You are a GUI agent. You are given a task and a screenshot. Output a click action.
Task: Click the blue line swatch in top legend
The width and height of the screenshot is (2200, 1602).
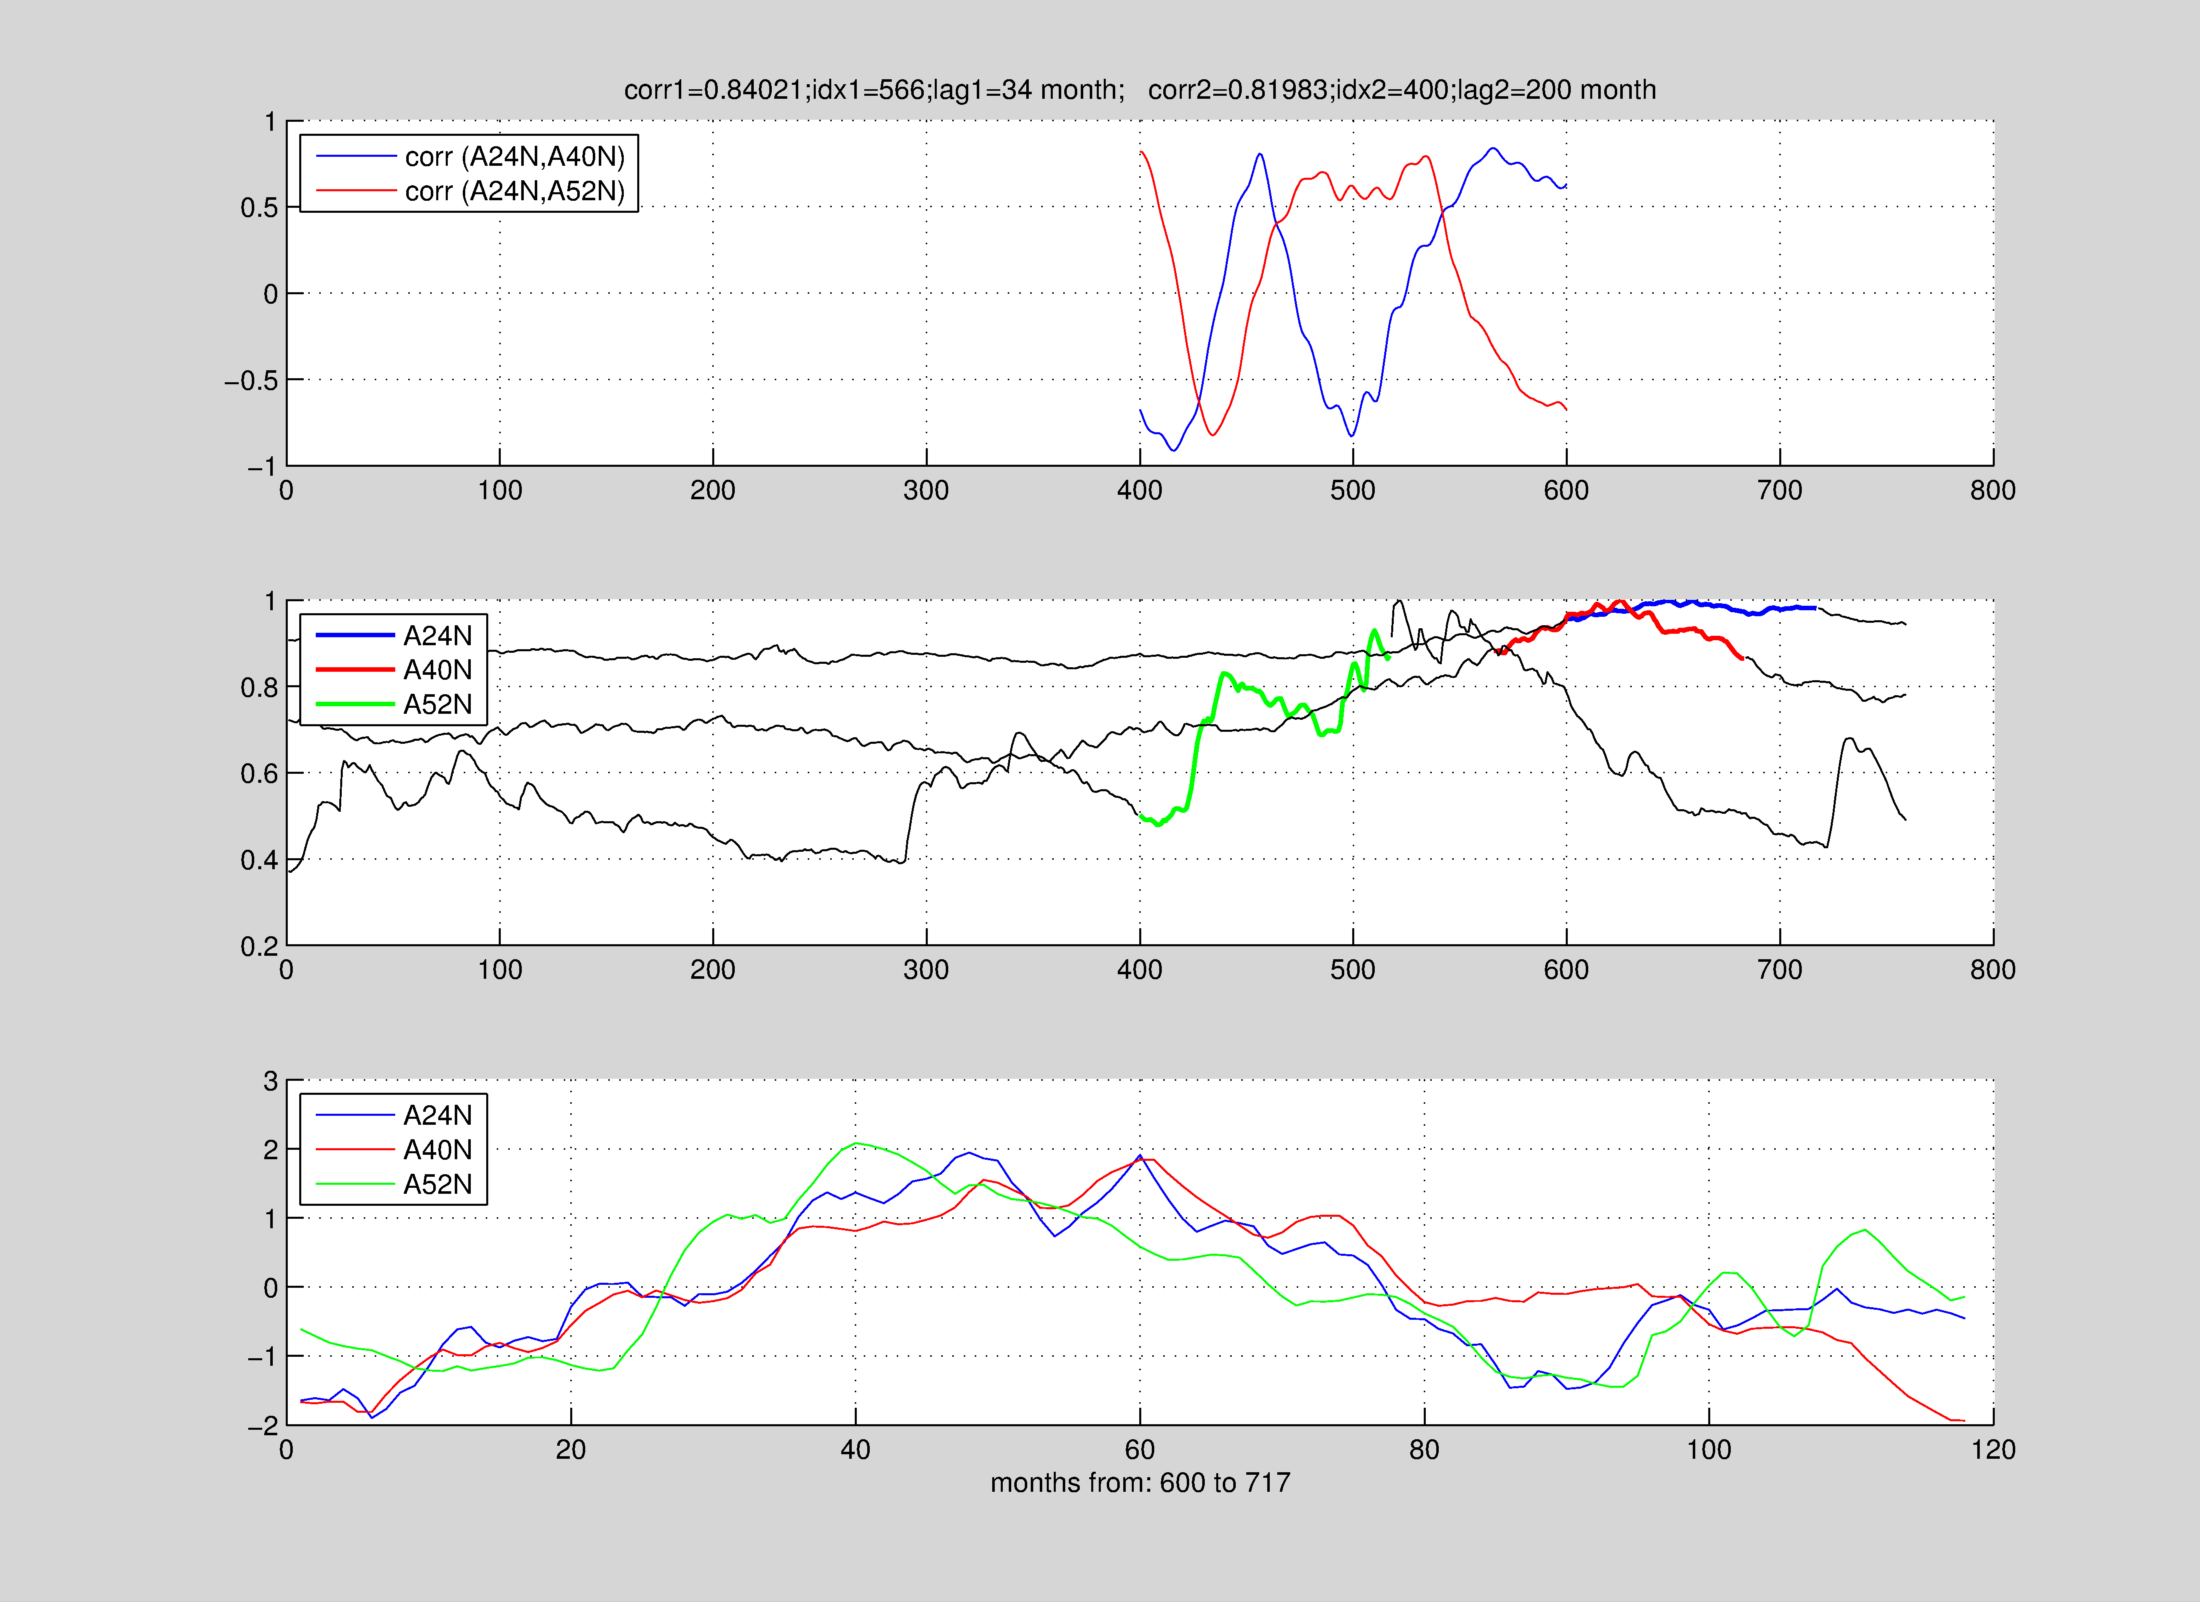point(356,157)
